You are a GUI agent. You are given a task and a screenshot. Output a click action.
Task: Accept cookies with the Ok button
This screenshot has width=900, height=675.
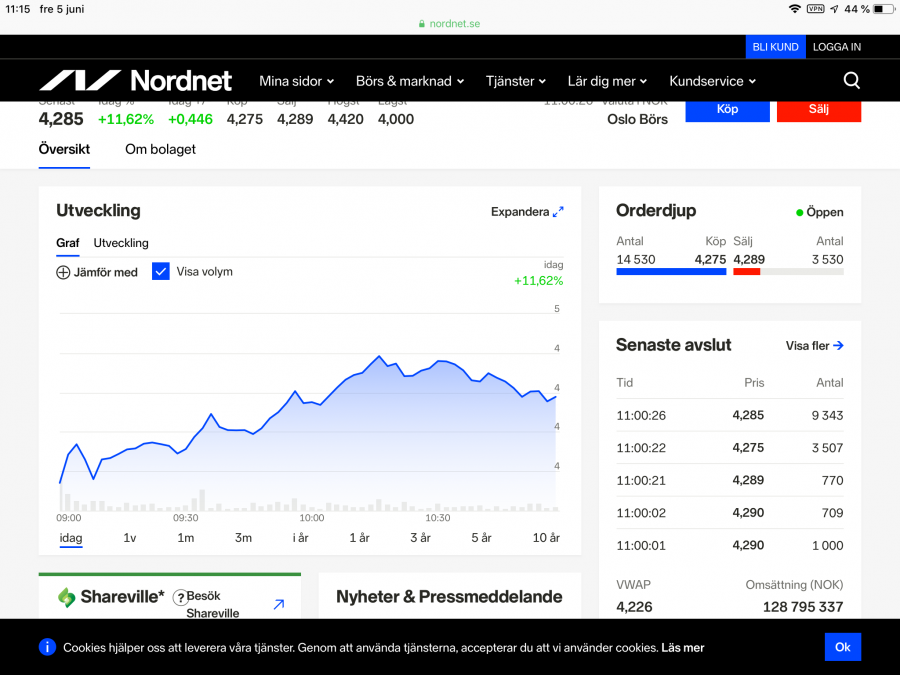(842, 647)
